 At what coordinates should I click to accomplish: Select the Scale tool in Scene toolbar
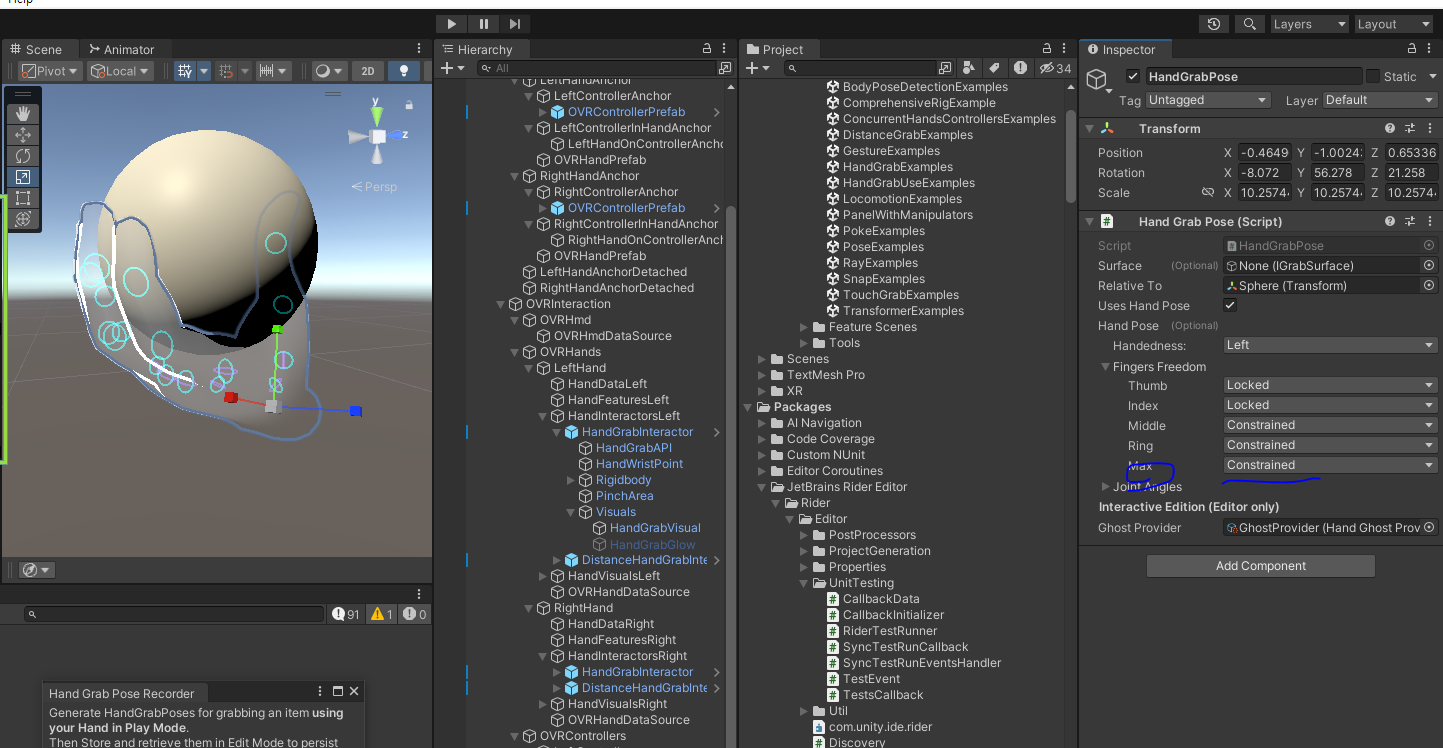coord(23,177)
